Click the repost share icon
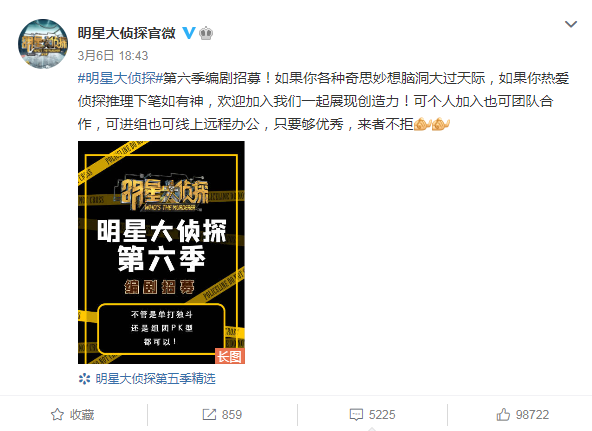 click(209, 414)
